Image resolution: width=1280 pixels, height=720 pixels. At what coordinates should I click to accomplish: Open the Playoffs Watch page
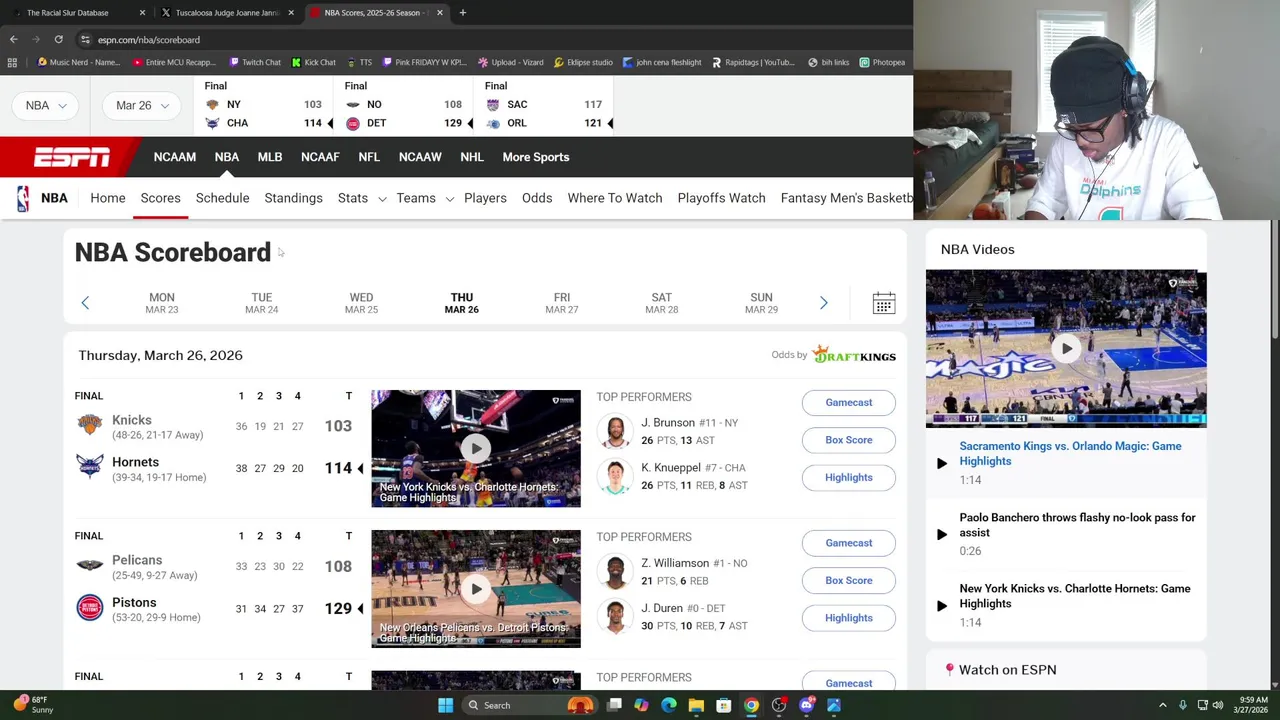point(721,198)
